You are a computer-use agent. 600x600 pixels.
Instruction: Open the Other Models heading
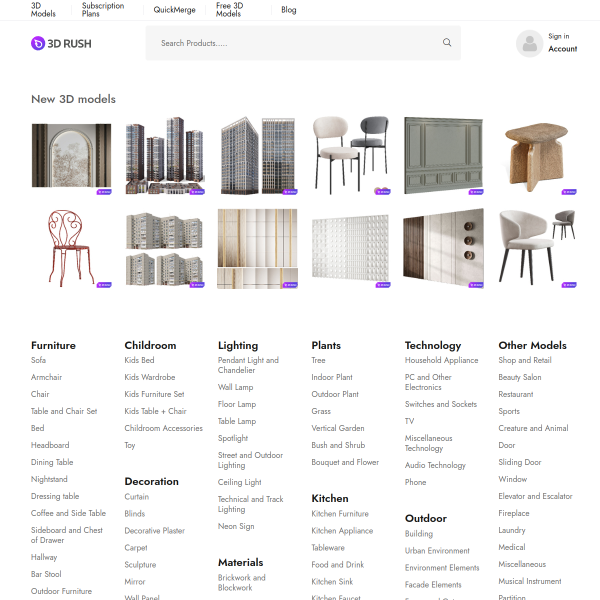click(532, 345)
